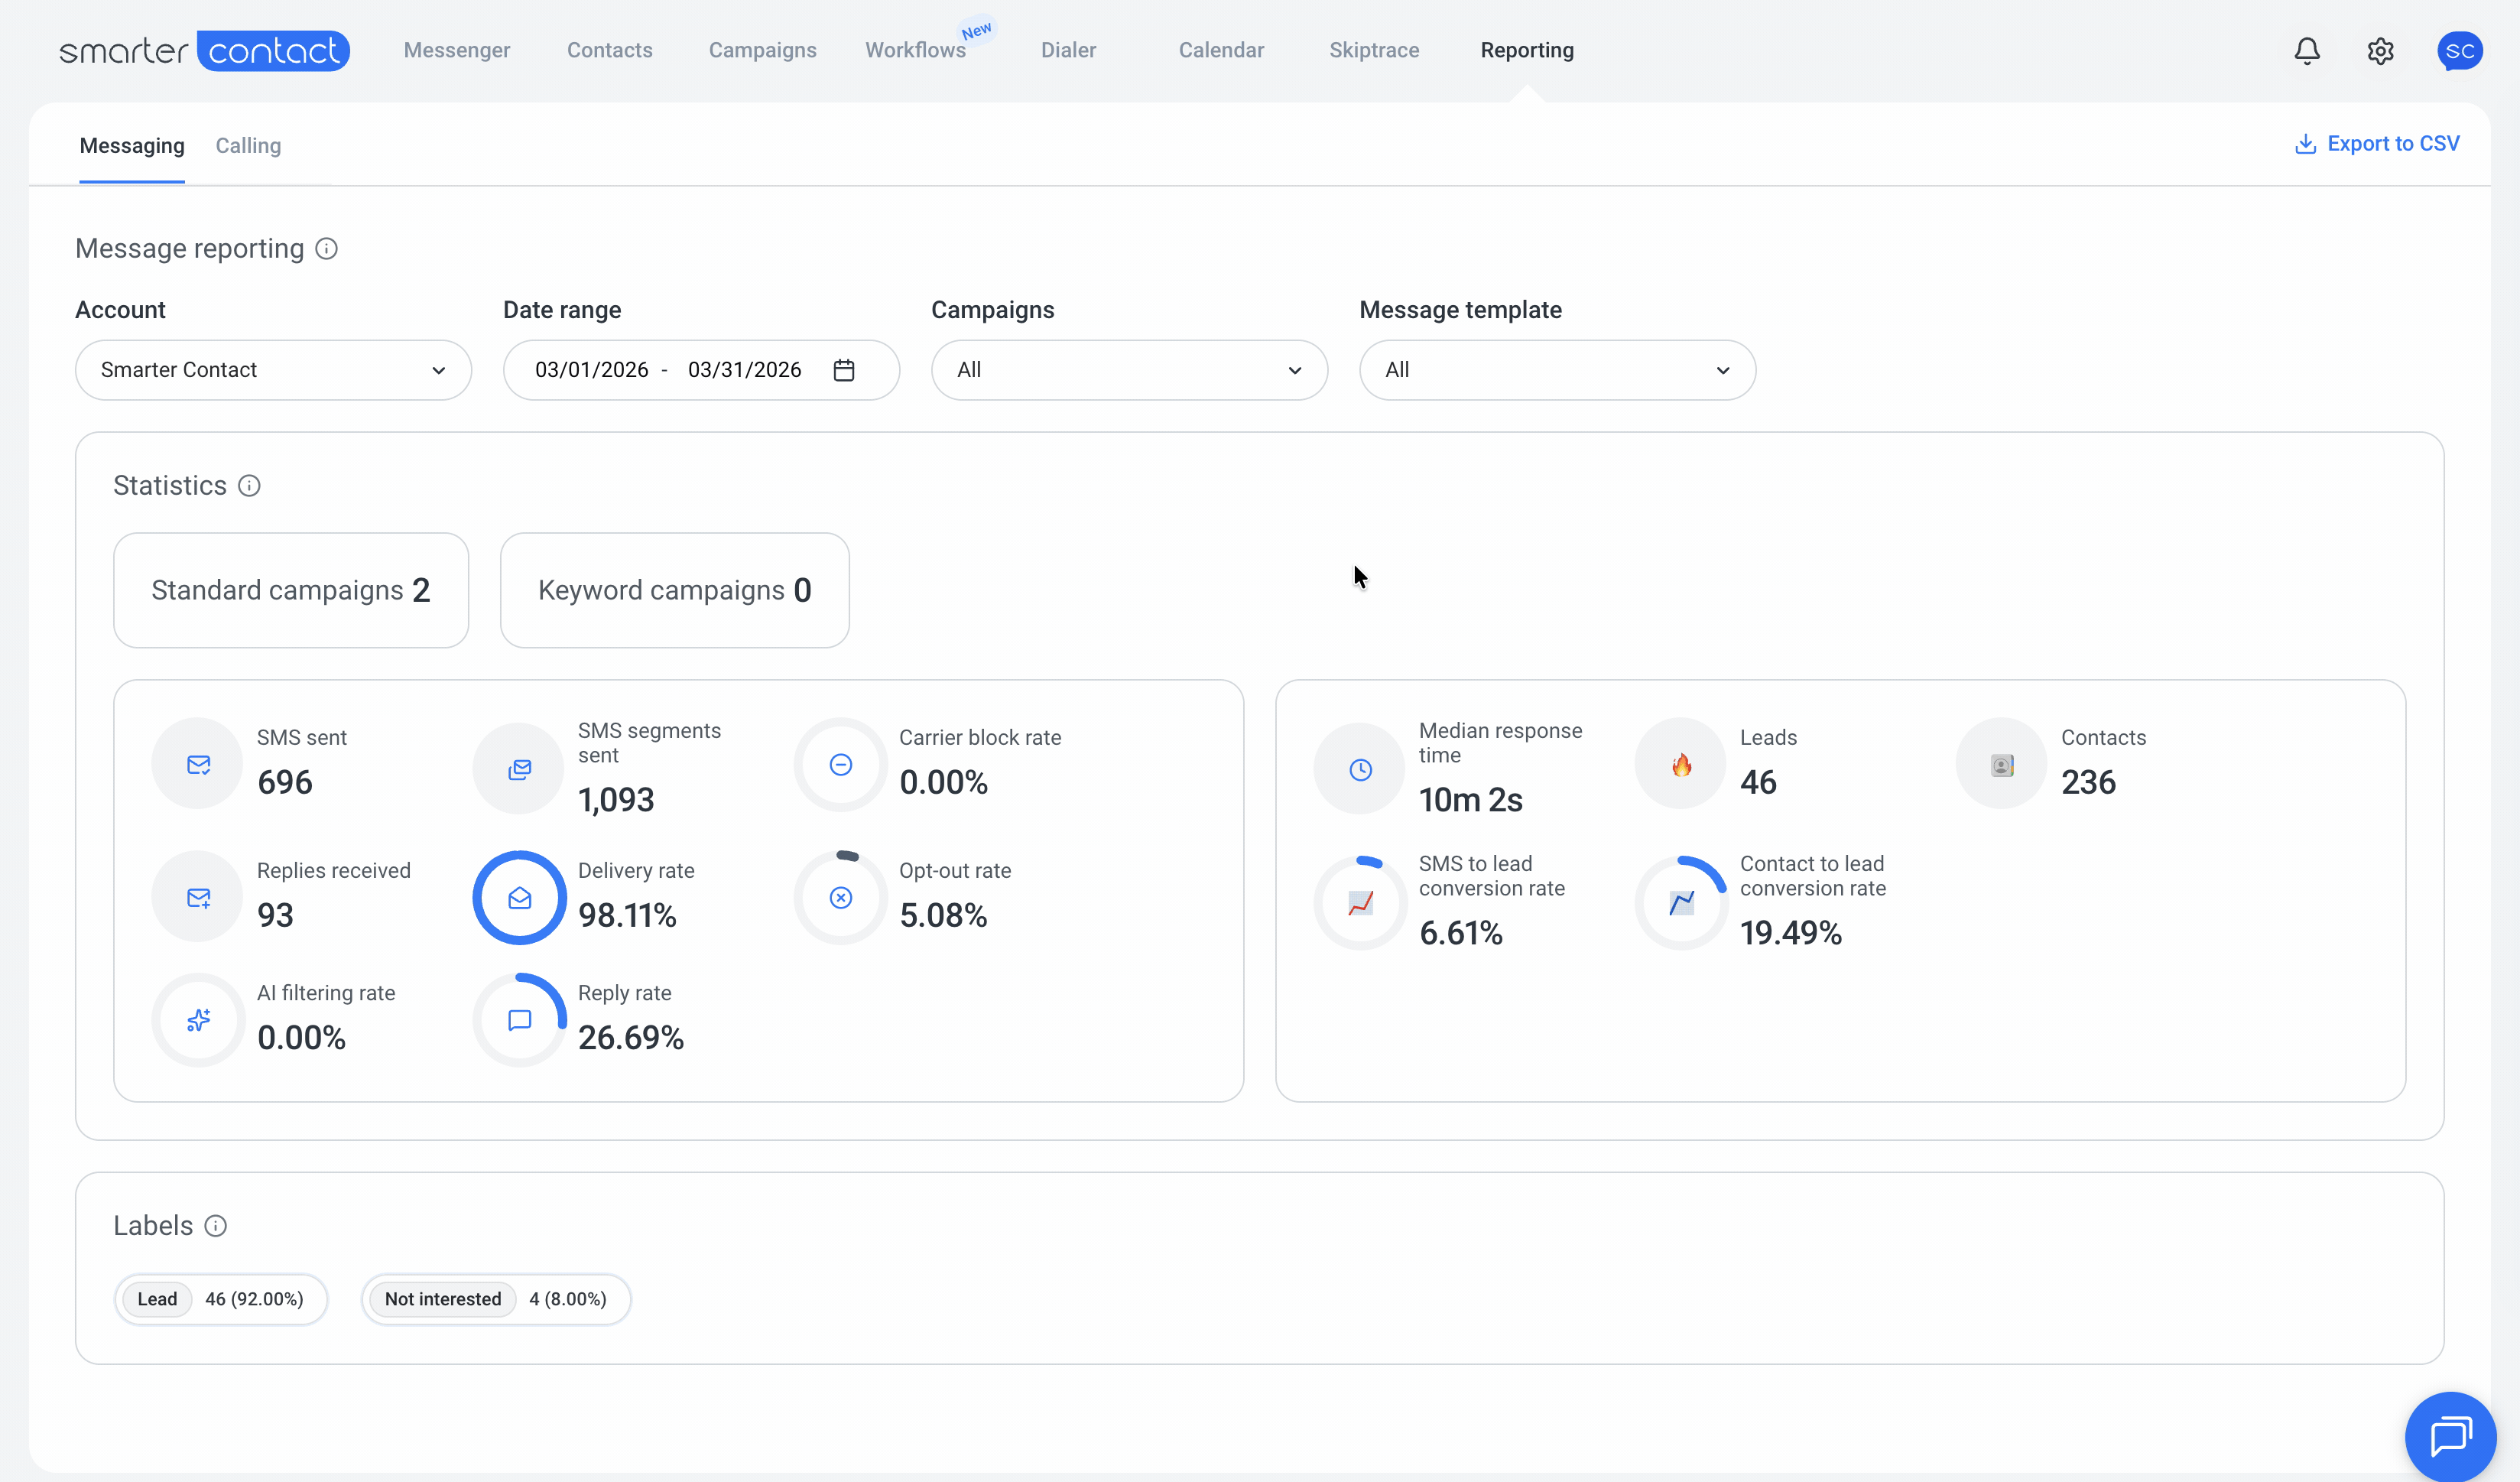
Task: Click the calendar icon in Date range
Action: coord(844,370)
